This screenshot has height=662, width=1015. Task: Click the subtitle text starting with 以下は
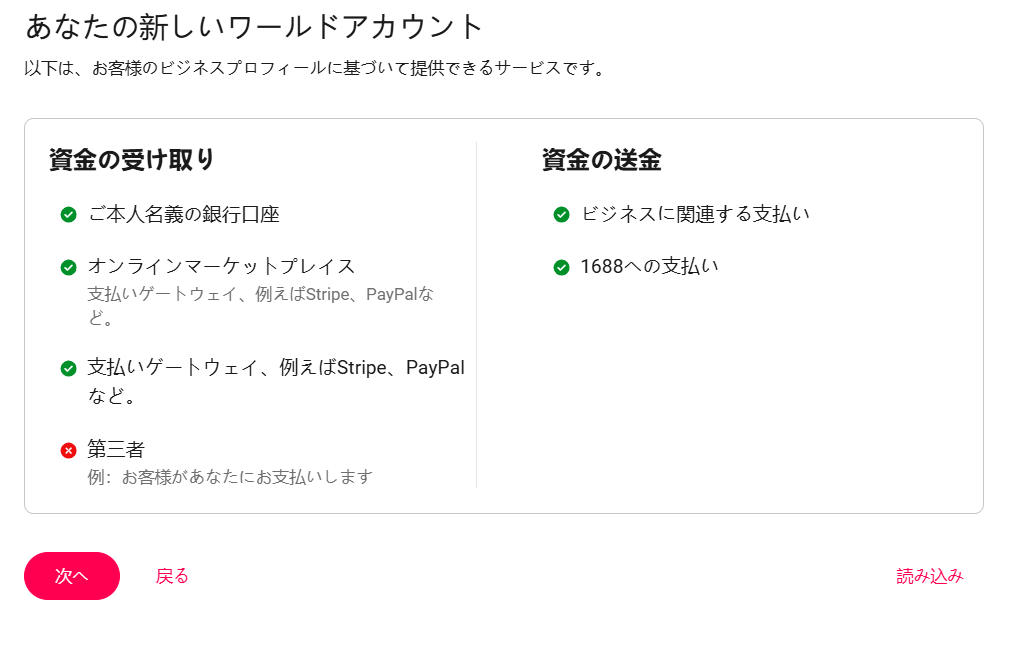[315, 68]
